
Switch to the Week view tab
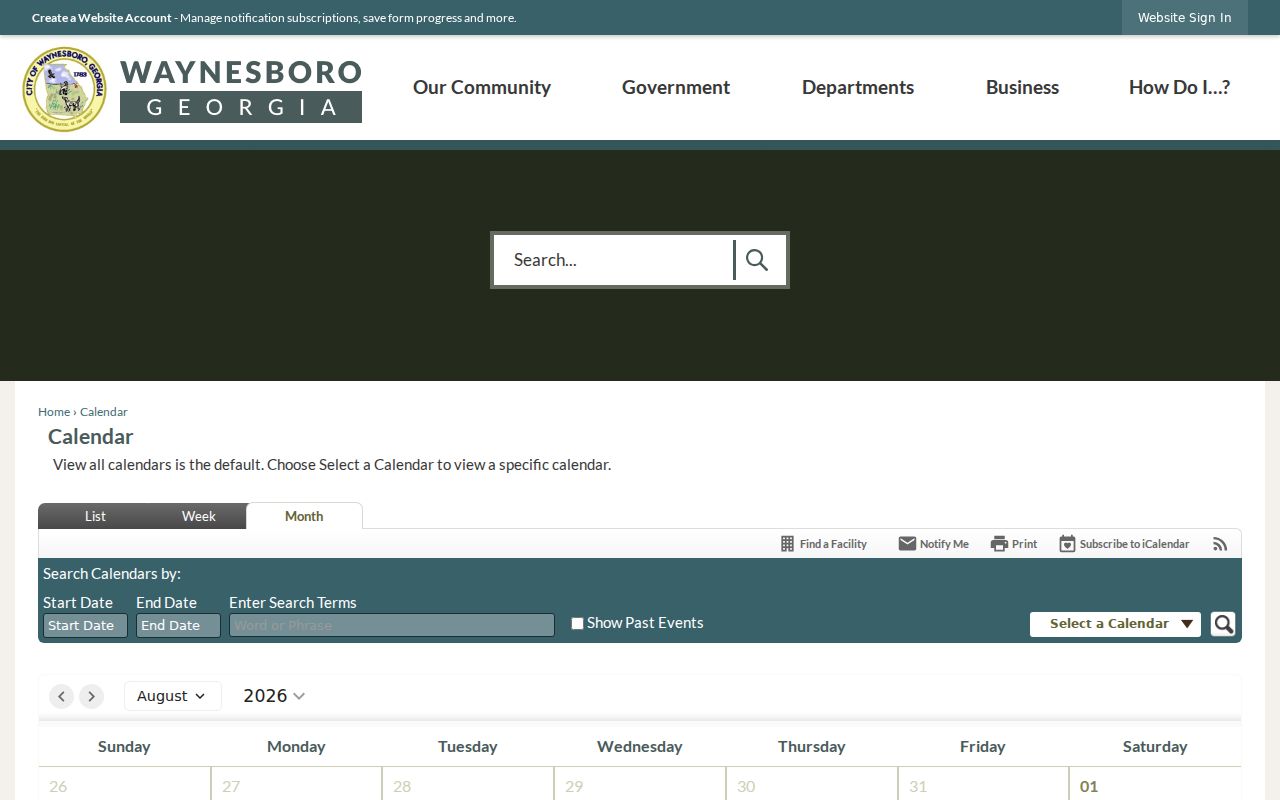click(198, 516)
